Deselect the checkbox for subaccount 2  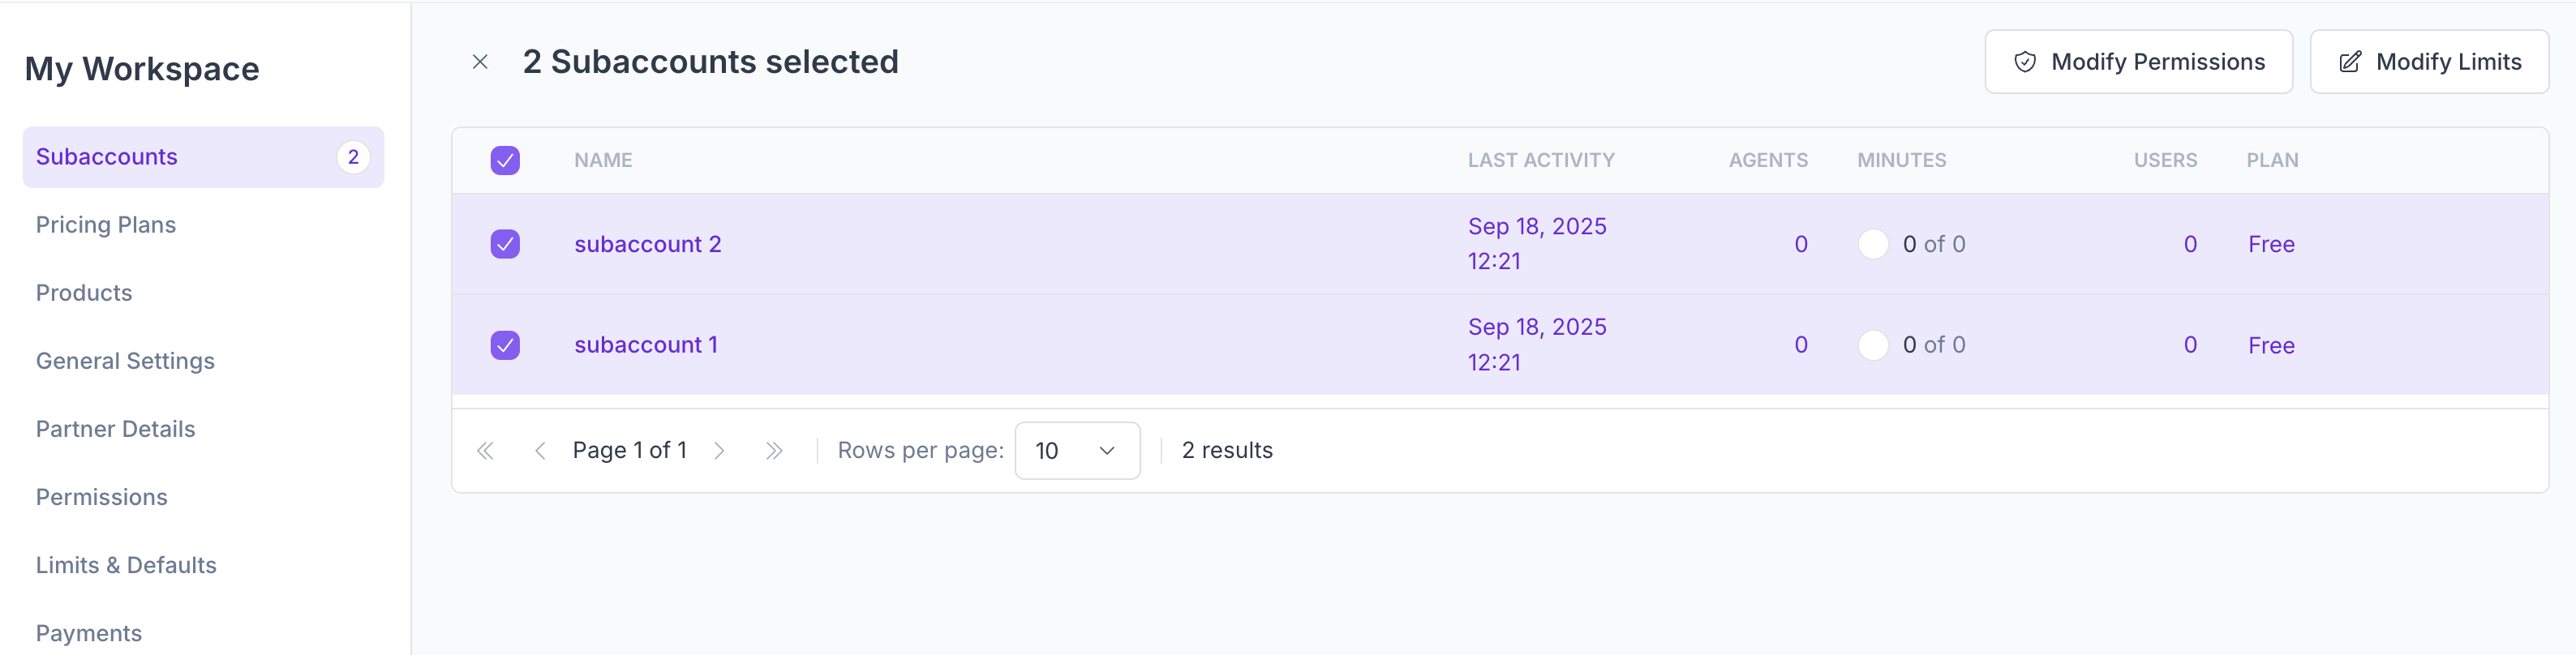pos(505,244)
